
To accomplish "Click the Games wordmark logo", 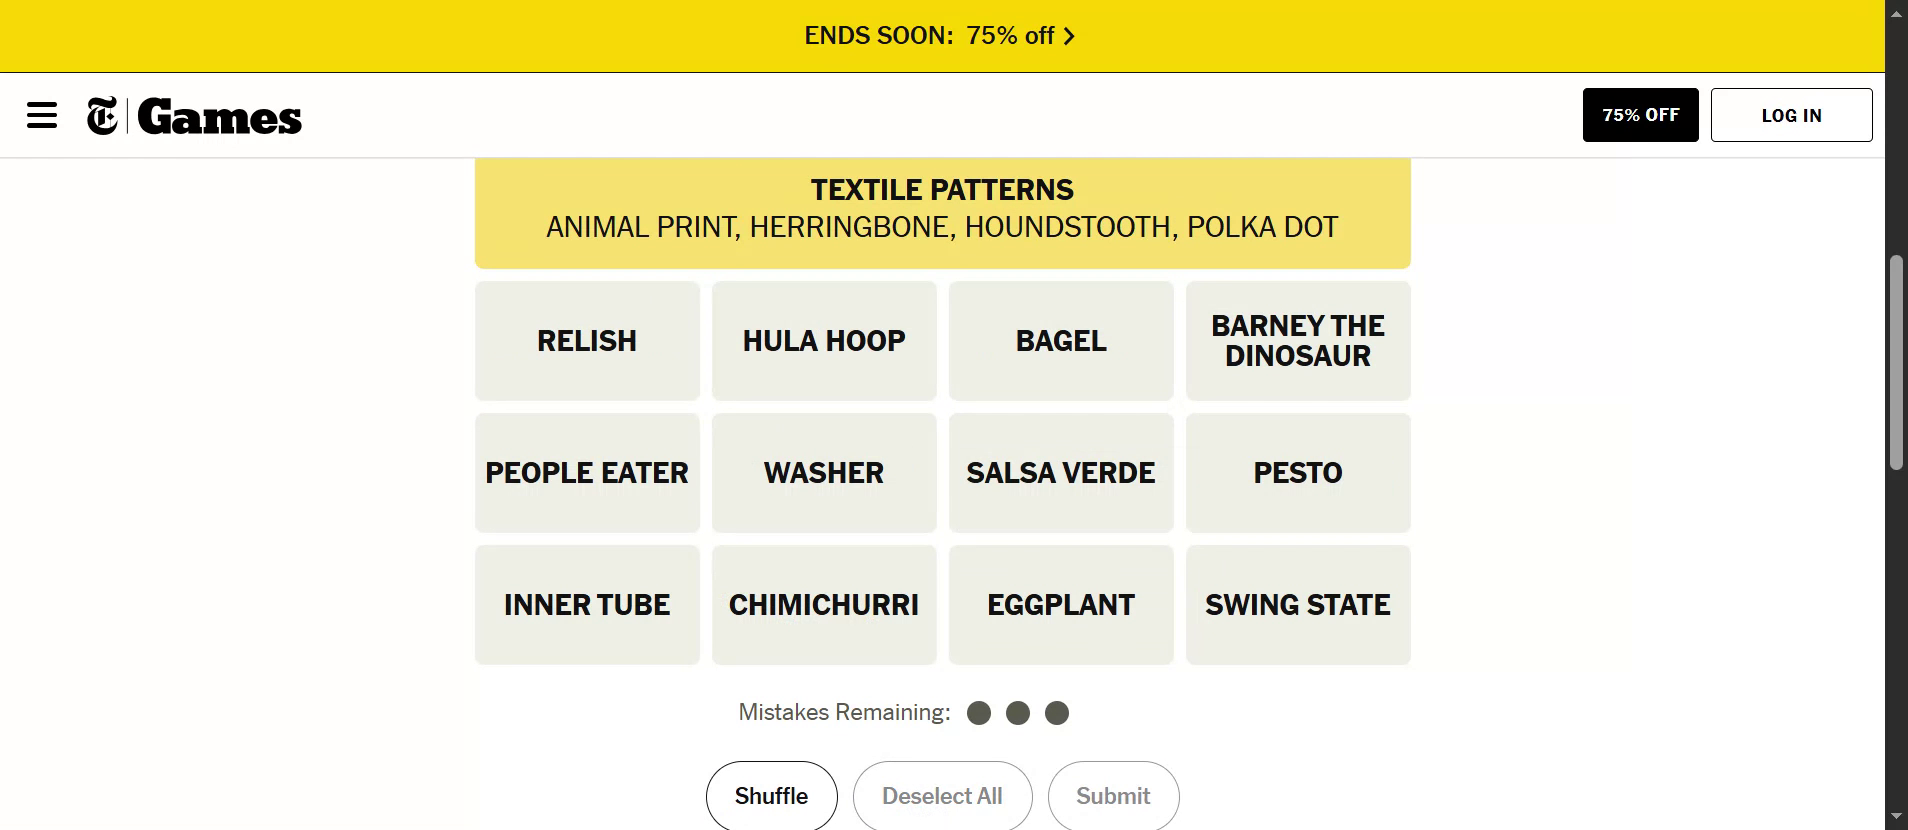I will 220,117.
